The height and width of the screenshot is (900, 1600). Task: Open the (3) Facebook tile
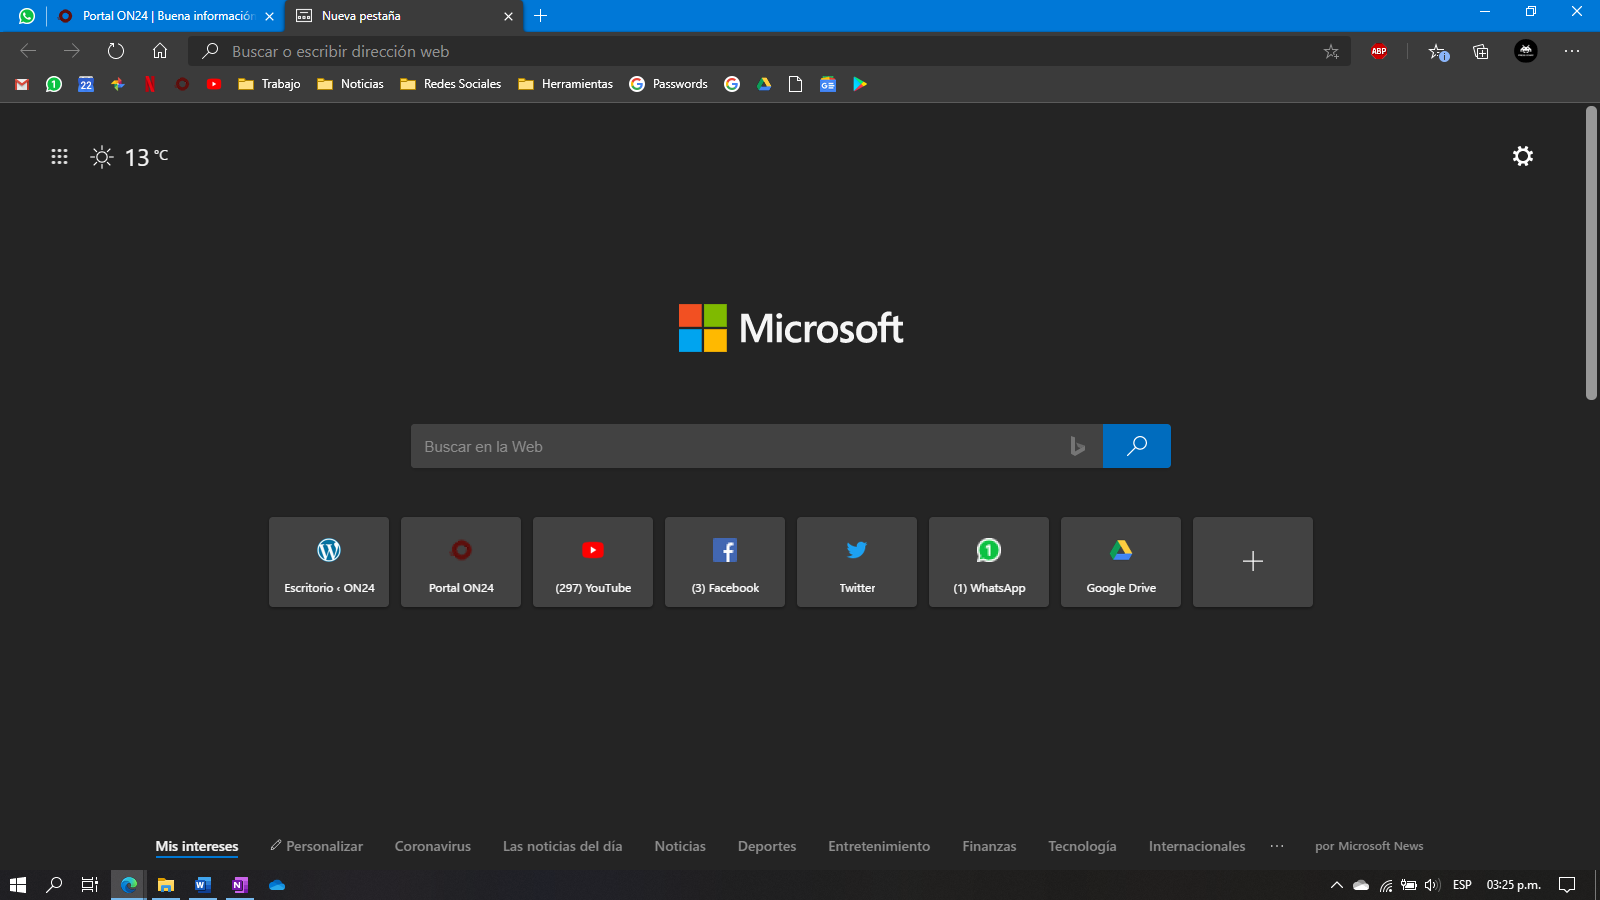pos(725,562)
